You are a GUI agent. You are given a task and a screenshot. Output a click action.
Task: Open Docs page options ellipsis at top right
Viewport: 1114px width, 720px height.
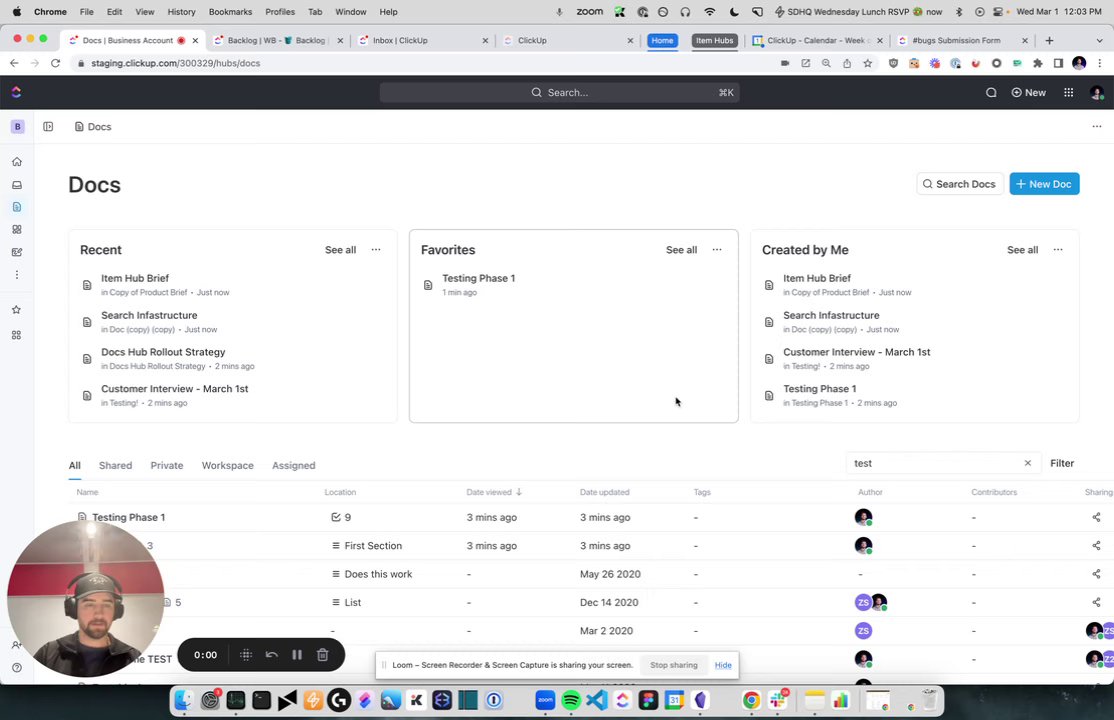click(x=1097, y=127)
